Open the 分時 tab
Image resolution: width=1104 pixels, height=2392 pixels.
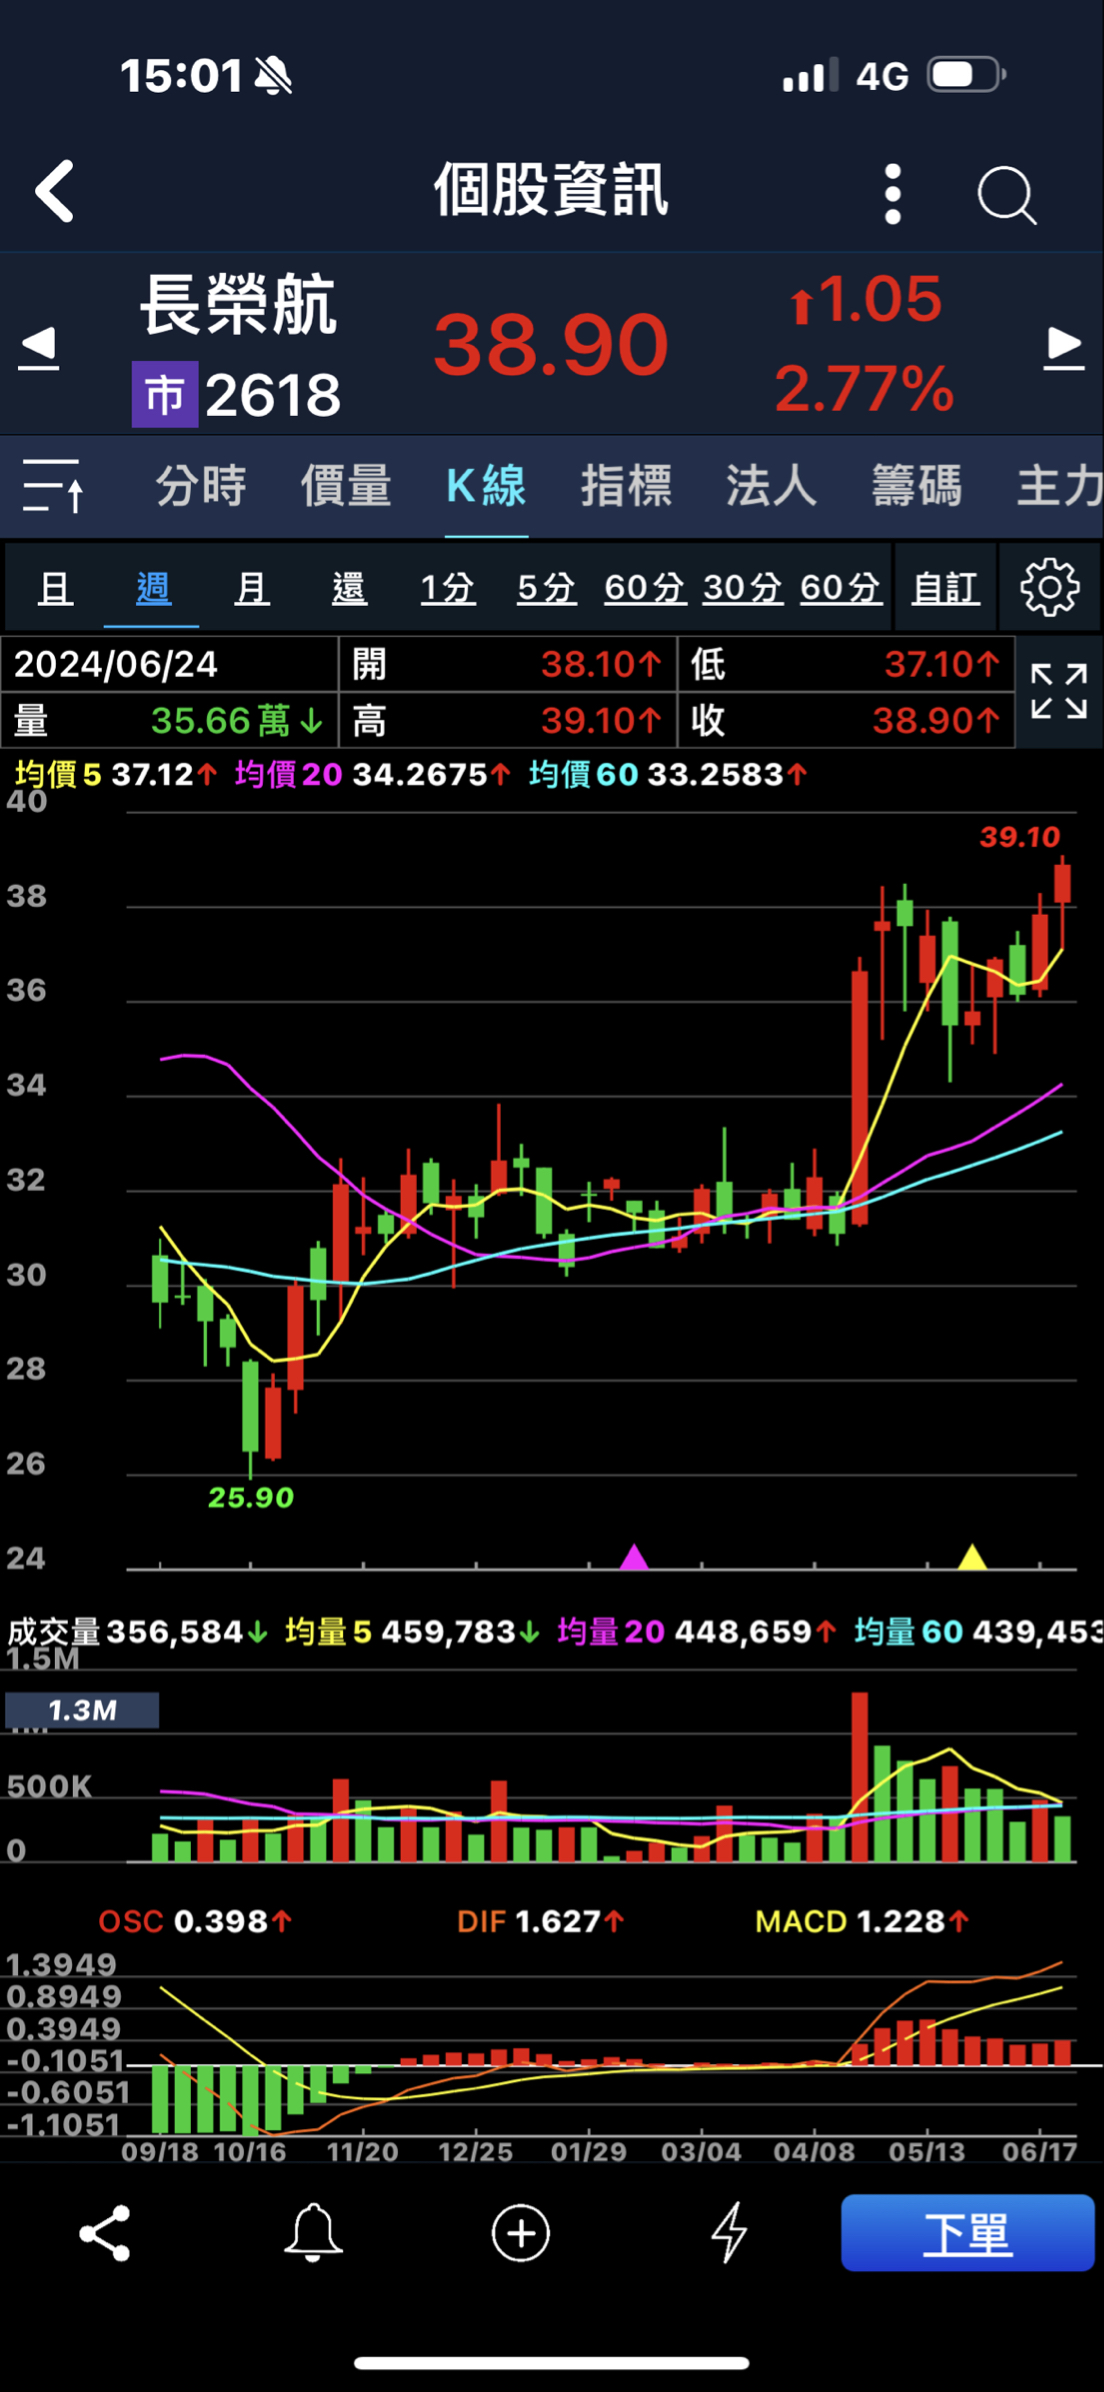point(200,487)
